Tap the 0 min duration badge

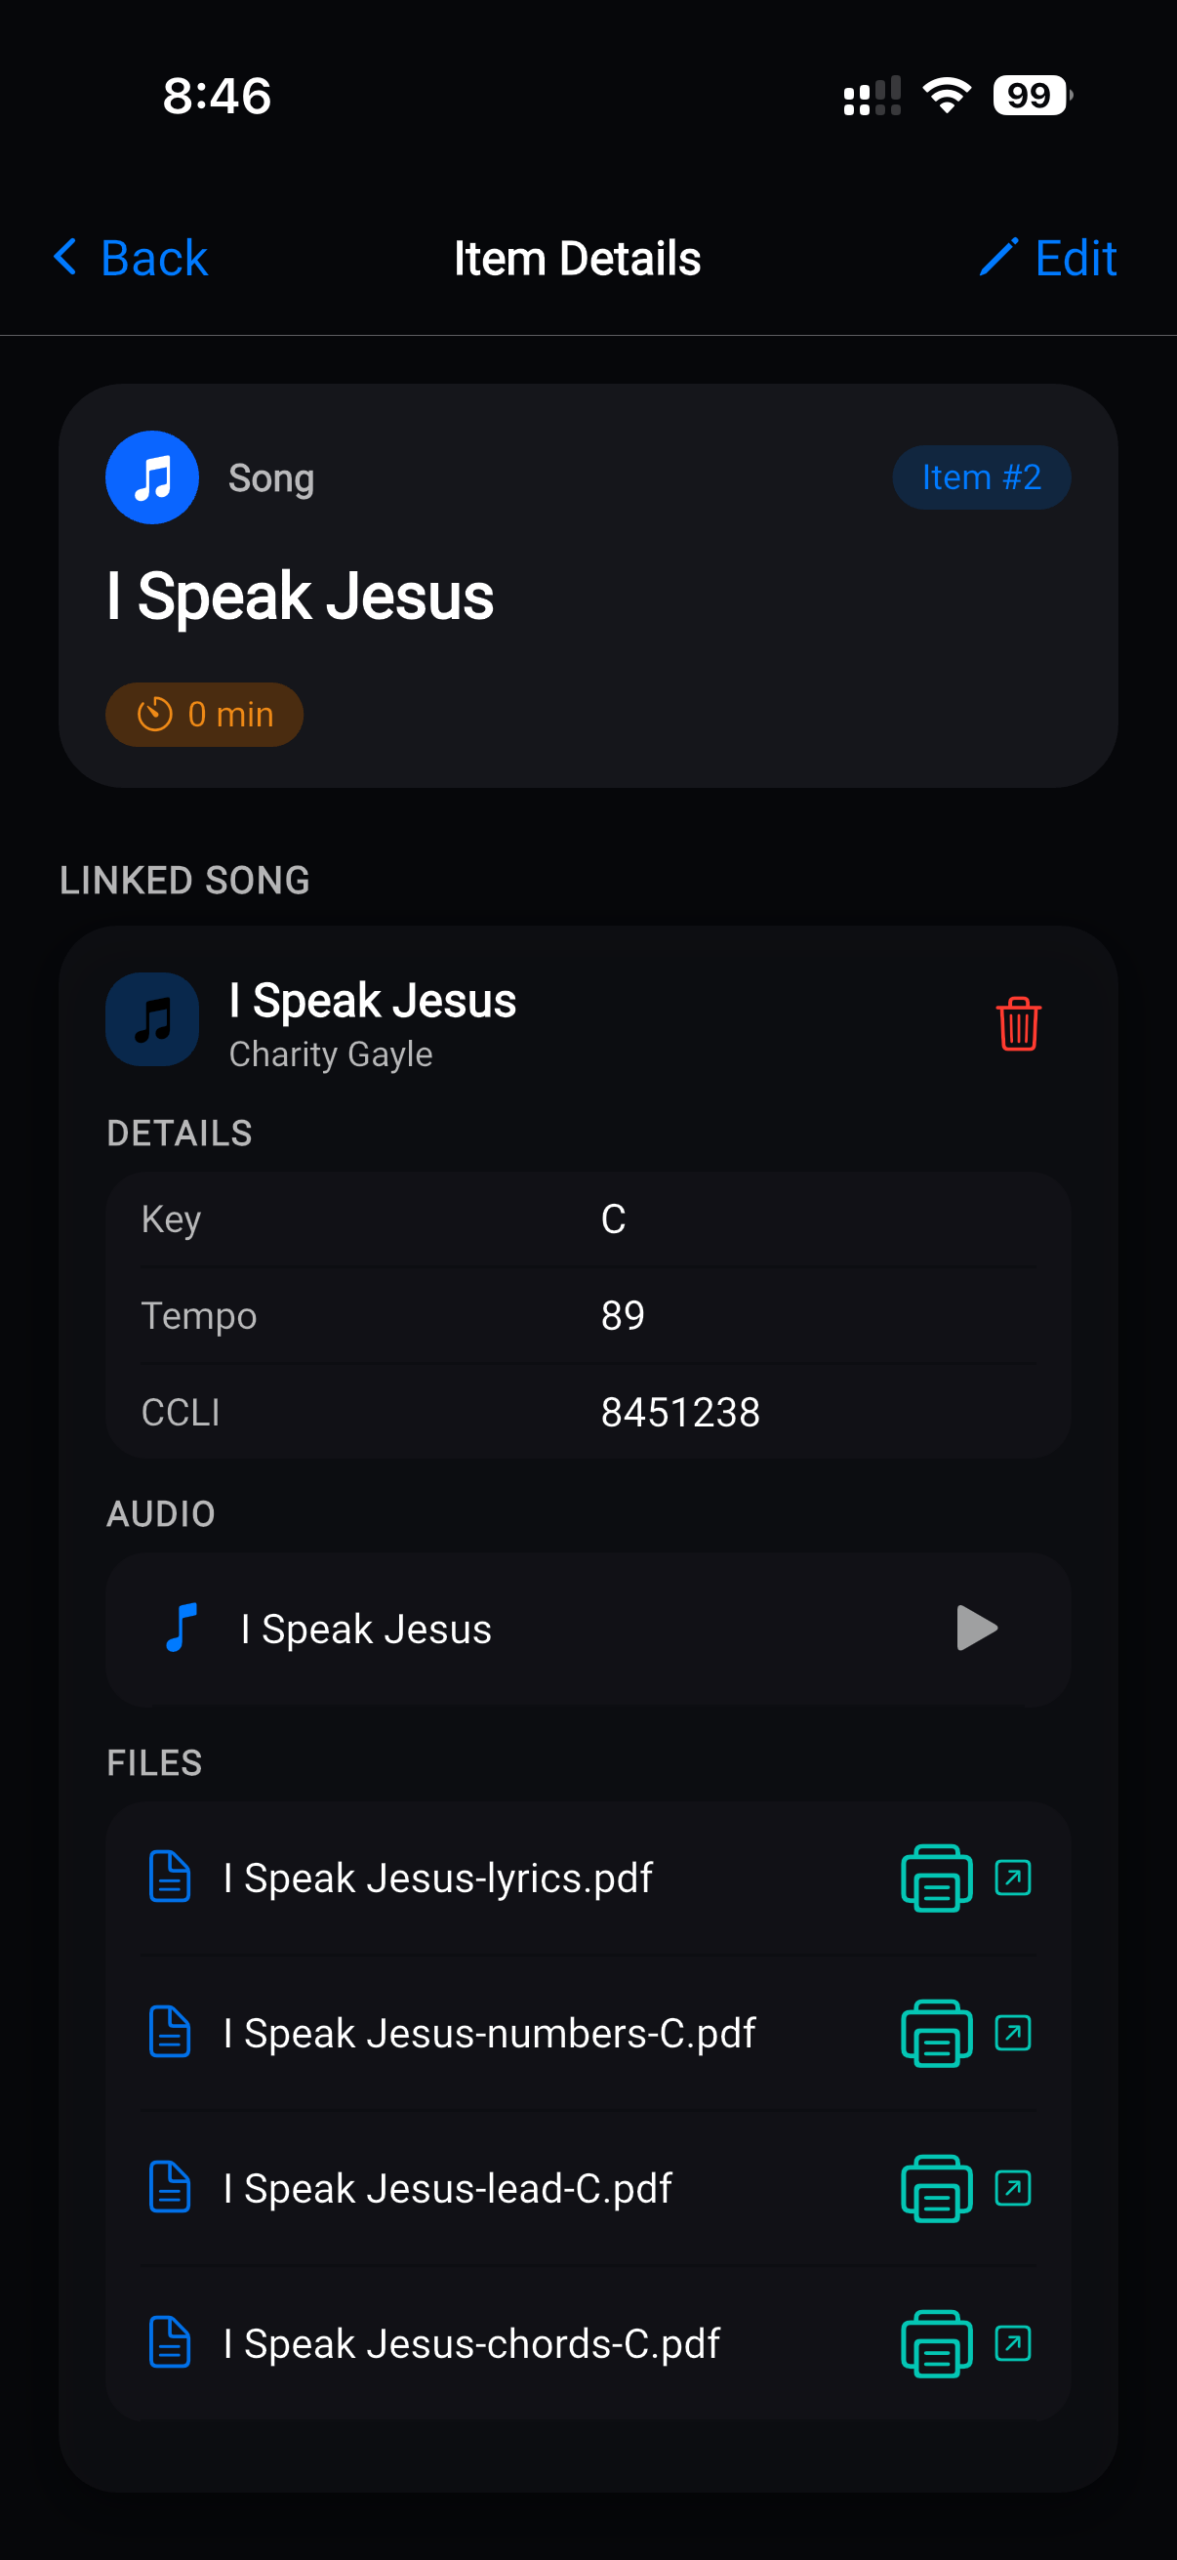tap(204, 714)
